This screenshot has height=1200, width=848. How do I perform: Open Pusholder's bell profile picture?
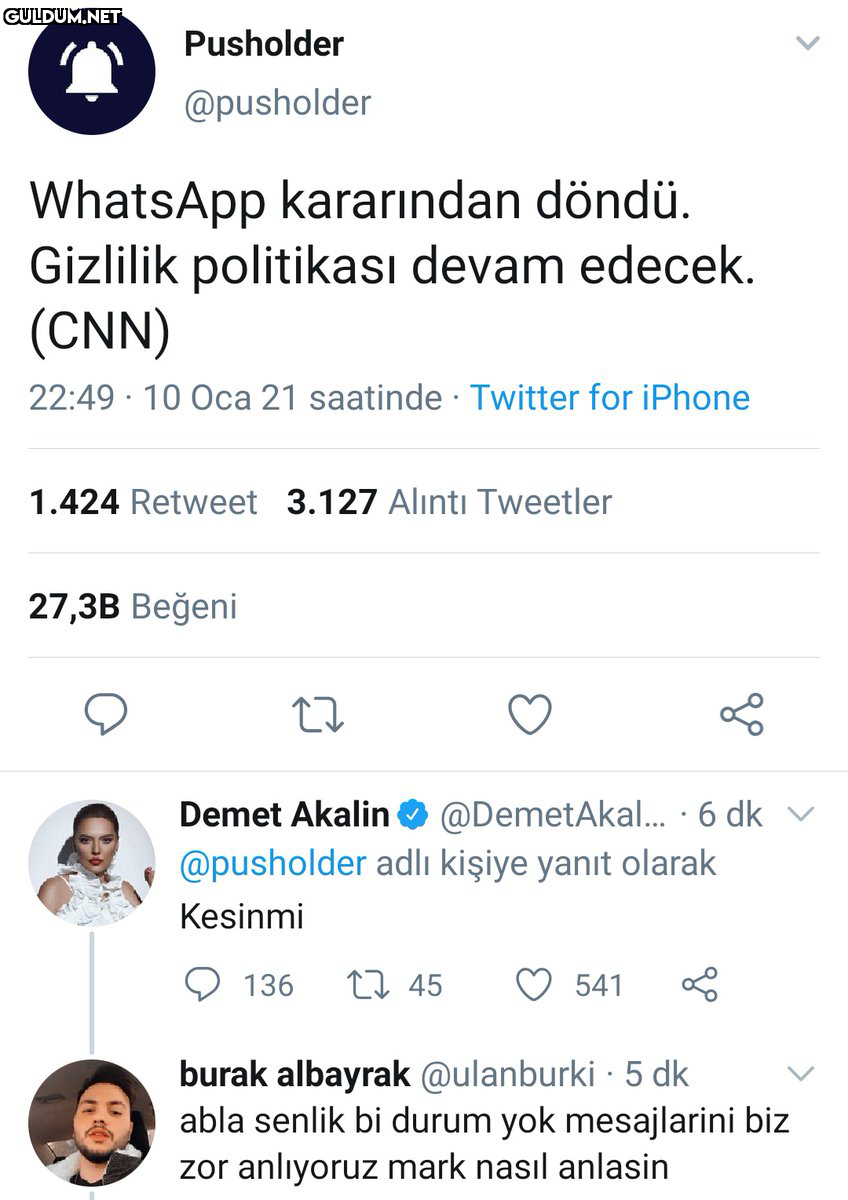click(92, 72)
